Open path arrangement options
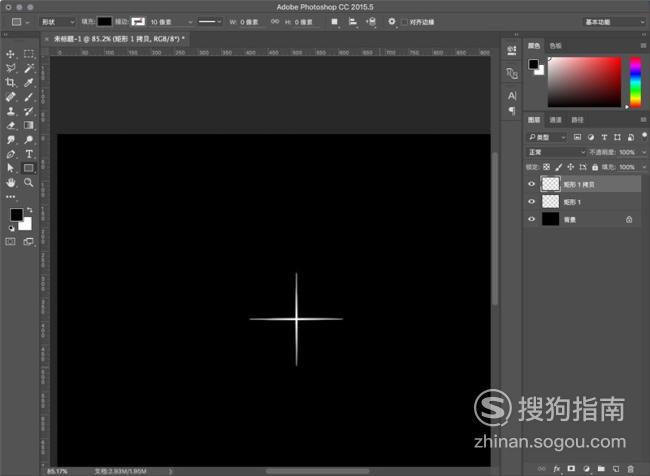650x476 pixels. click(x=371, y=22)
